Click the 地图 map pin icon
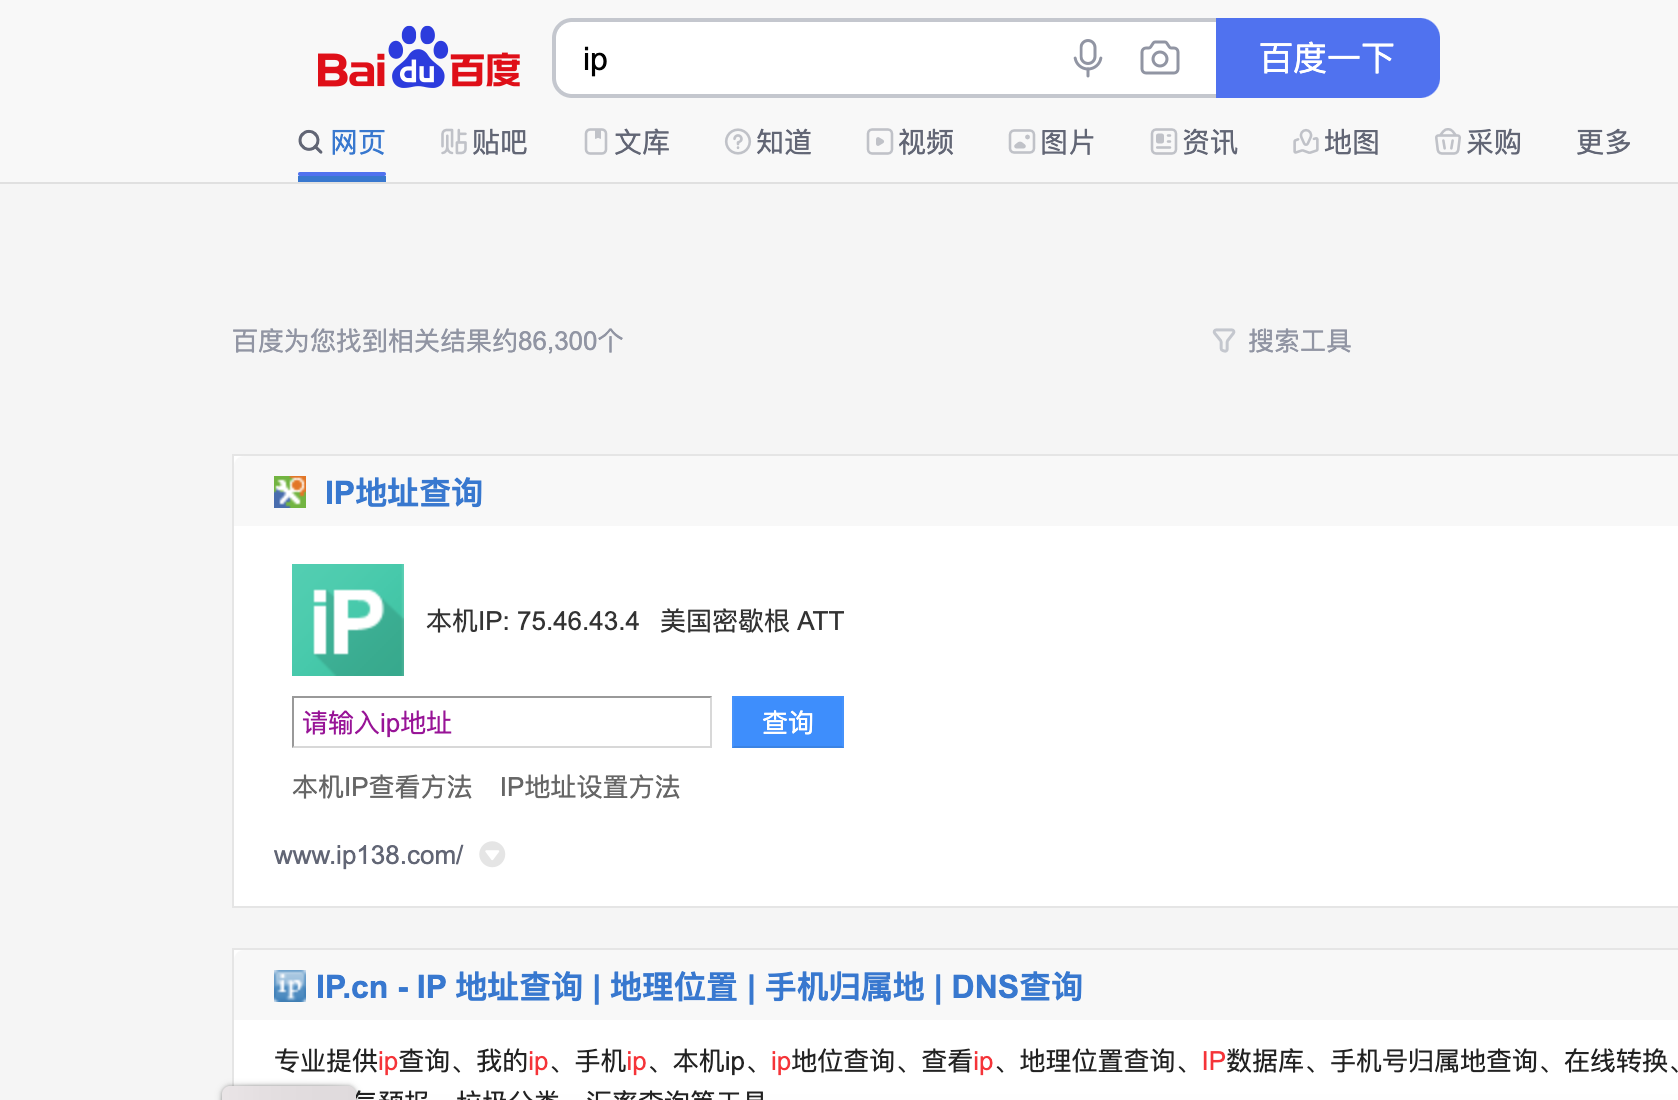This screenshot has height=1100, width=1678. [x=1306, y=142]
